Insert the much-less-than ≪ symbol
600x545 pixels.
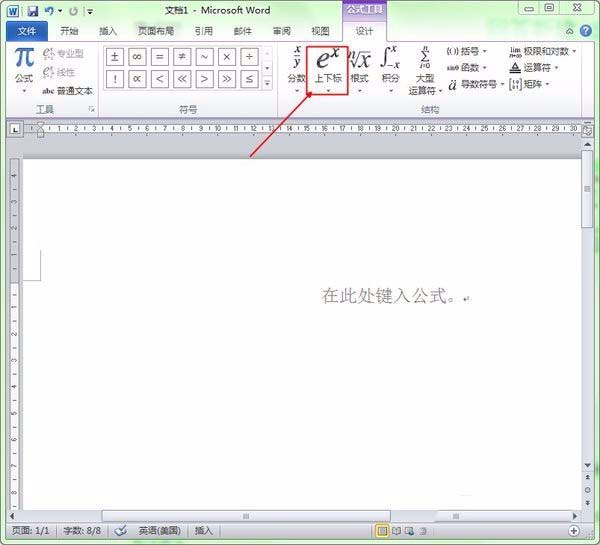click(x=182, y=79)
